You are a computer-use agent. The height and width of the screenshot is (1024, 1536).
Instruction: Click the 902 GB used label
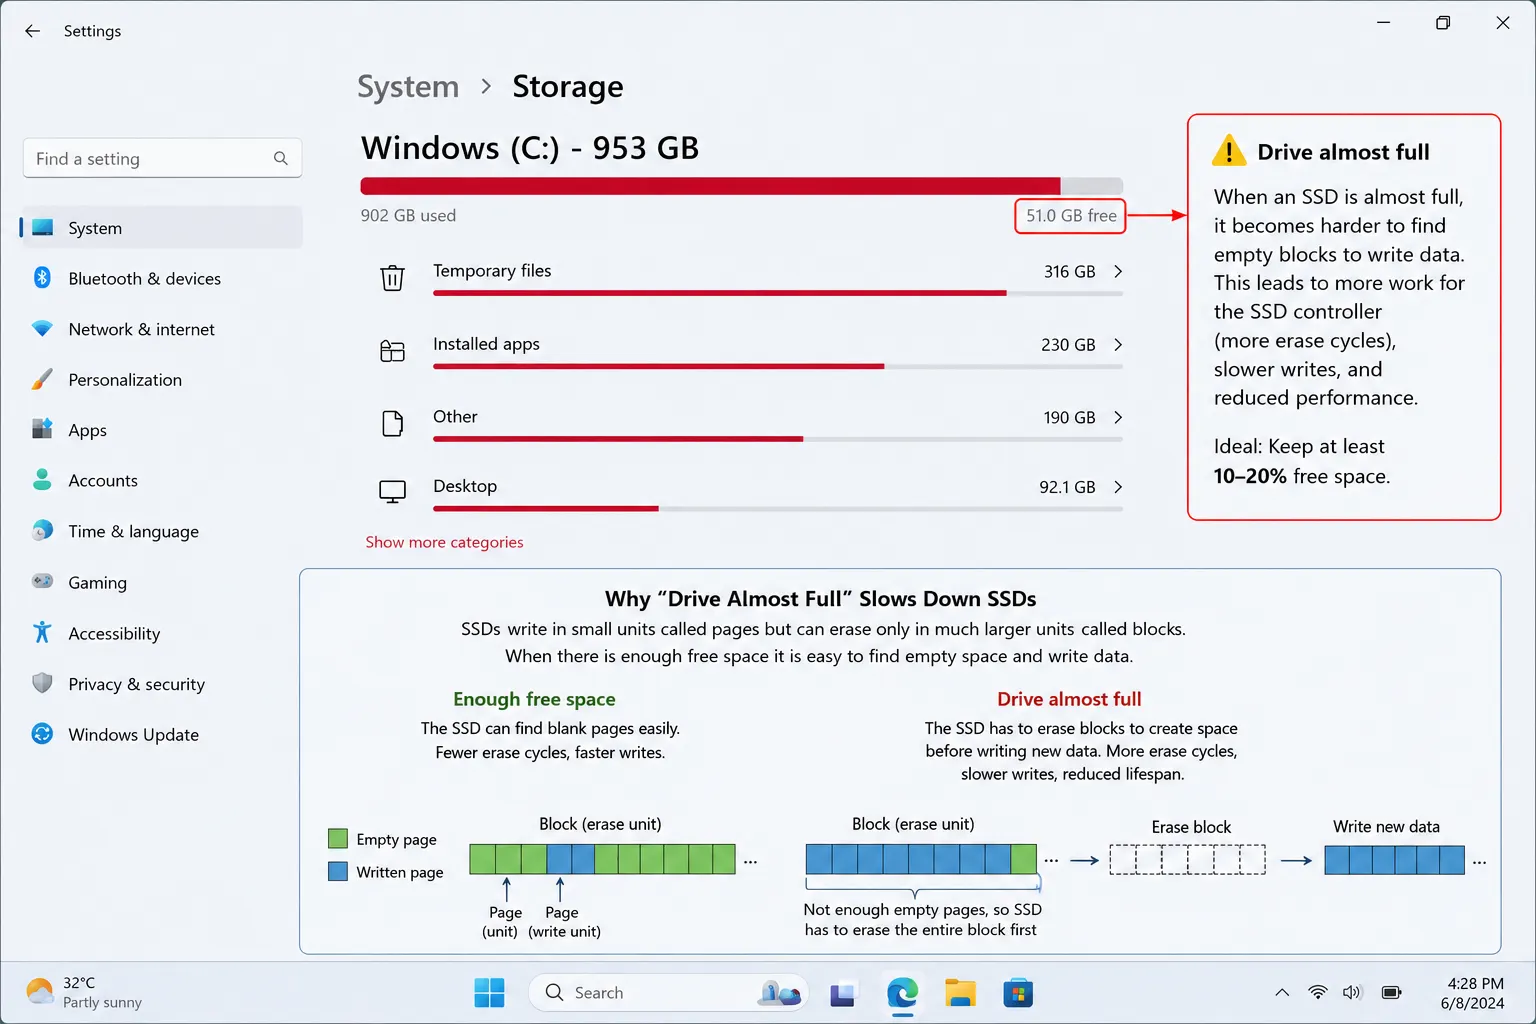coord(408,215)
